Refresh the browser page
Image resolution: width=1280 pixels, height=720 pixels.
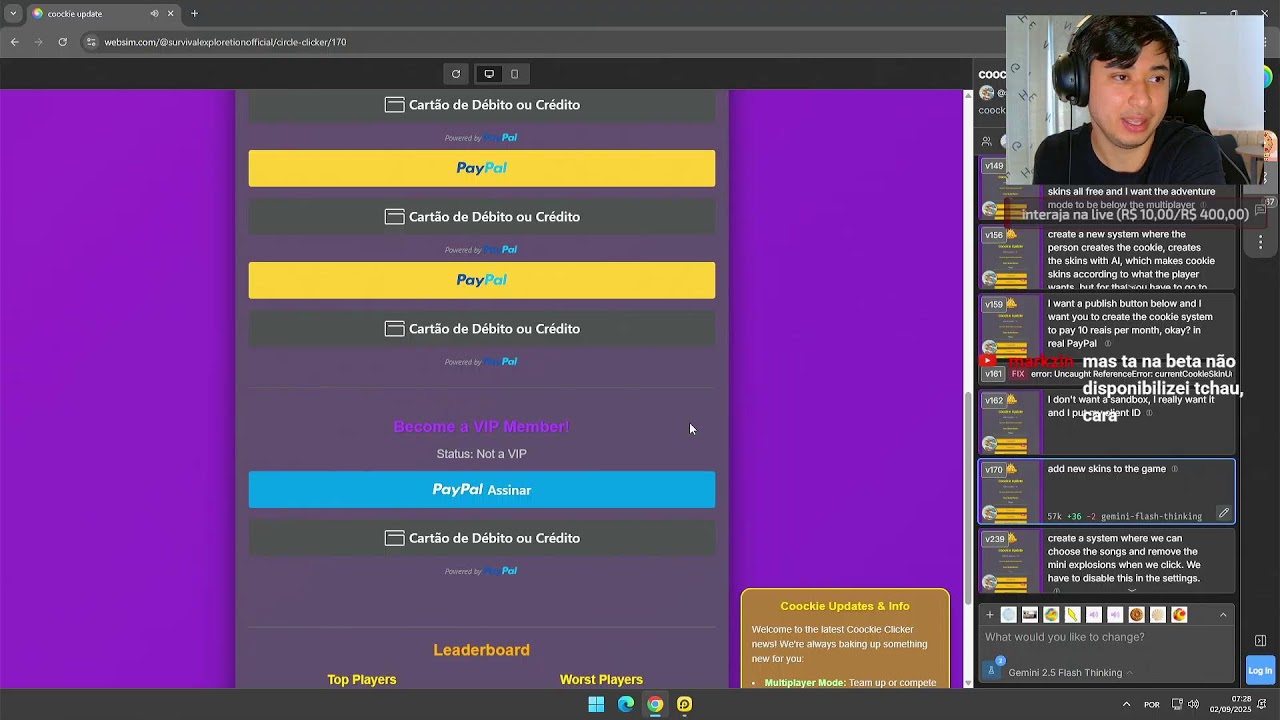(62, 42)
